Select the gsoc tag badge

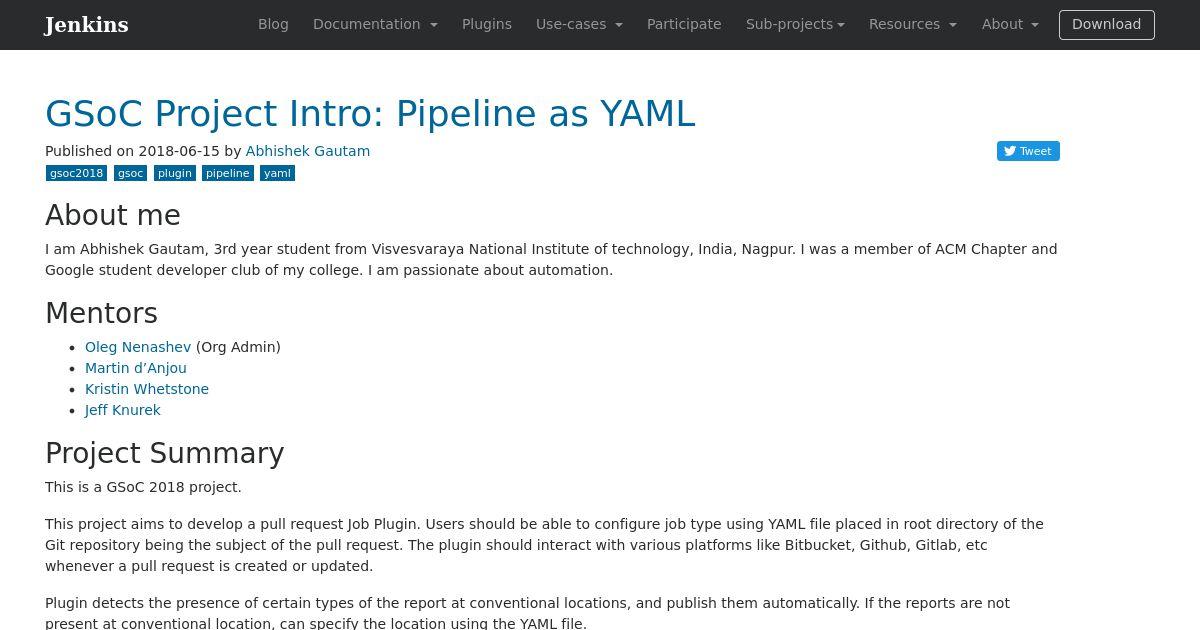tap(130, 173)
